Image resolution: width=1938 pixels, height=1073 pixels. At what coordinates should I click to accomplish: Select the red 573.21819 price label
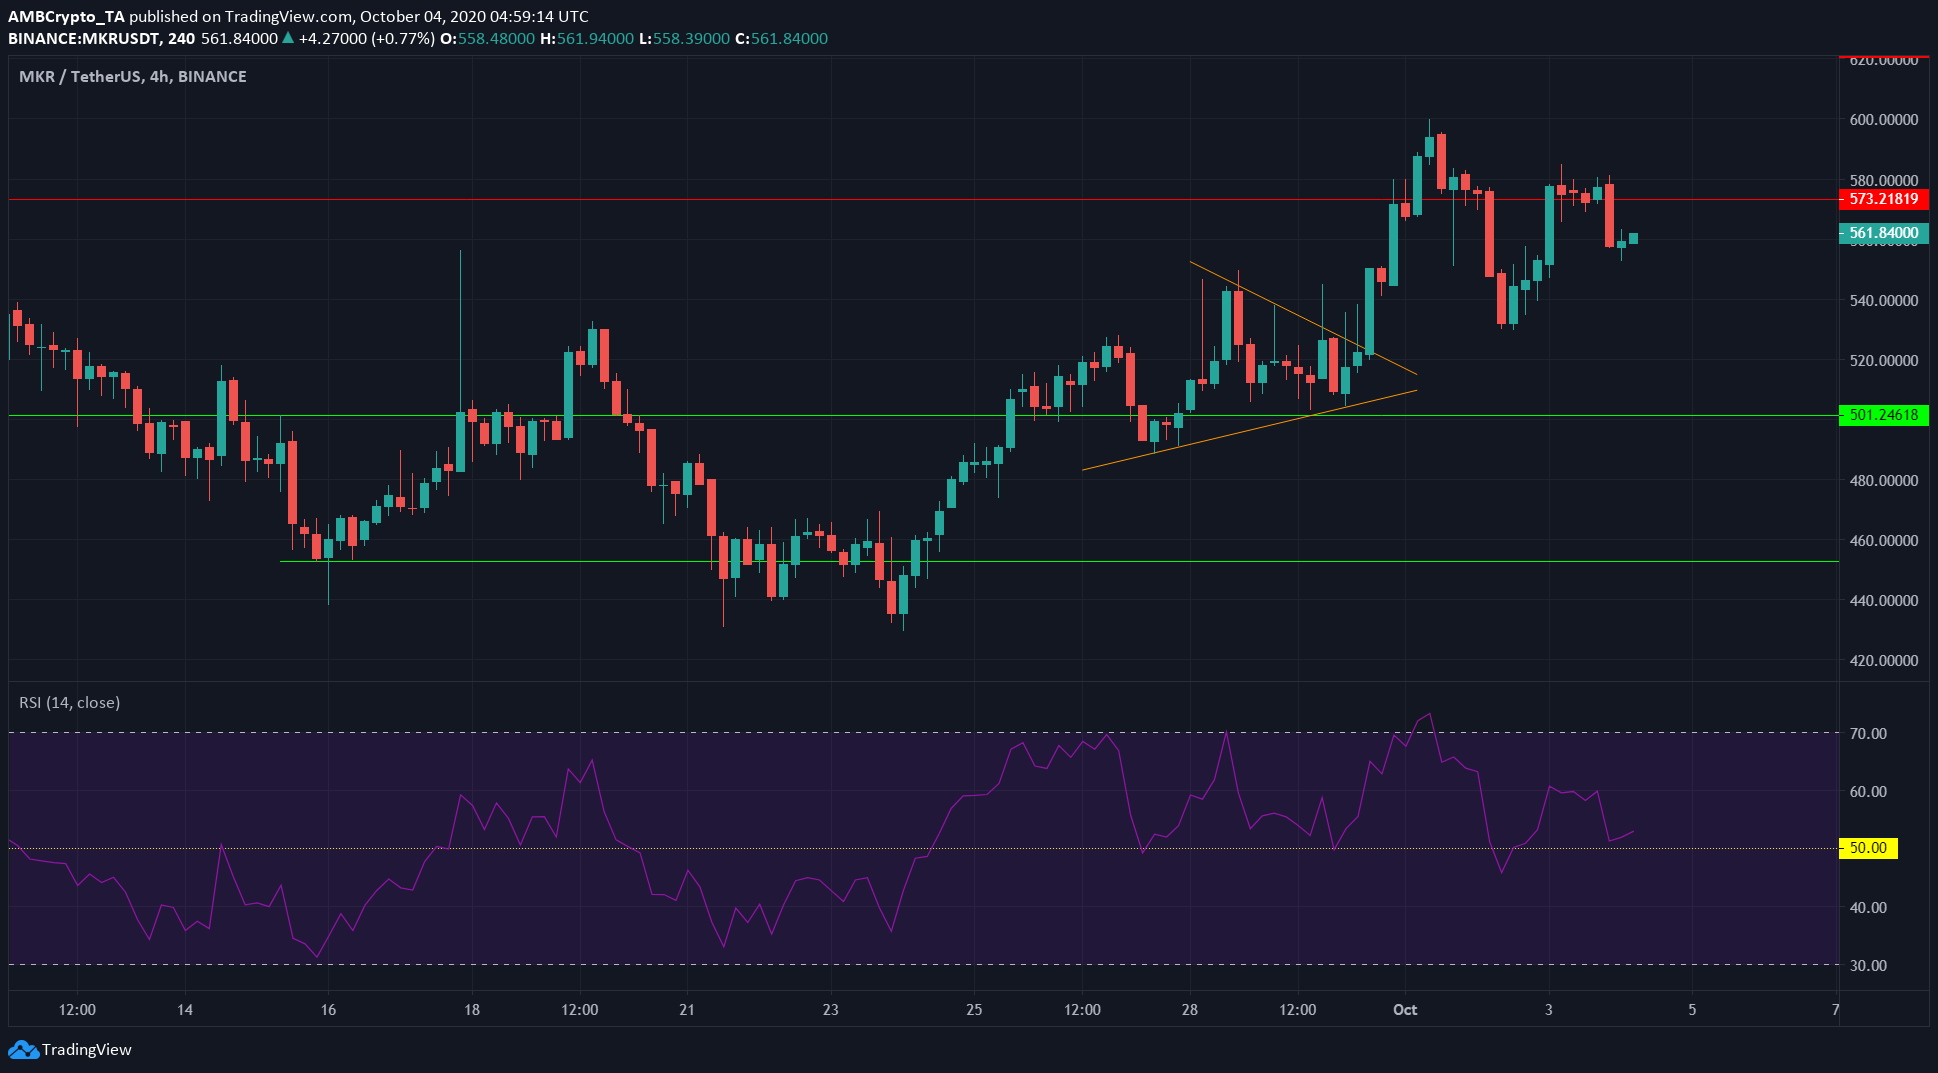pos(1884,199)
